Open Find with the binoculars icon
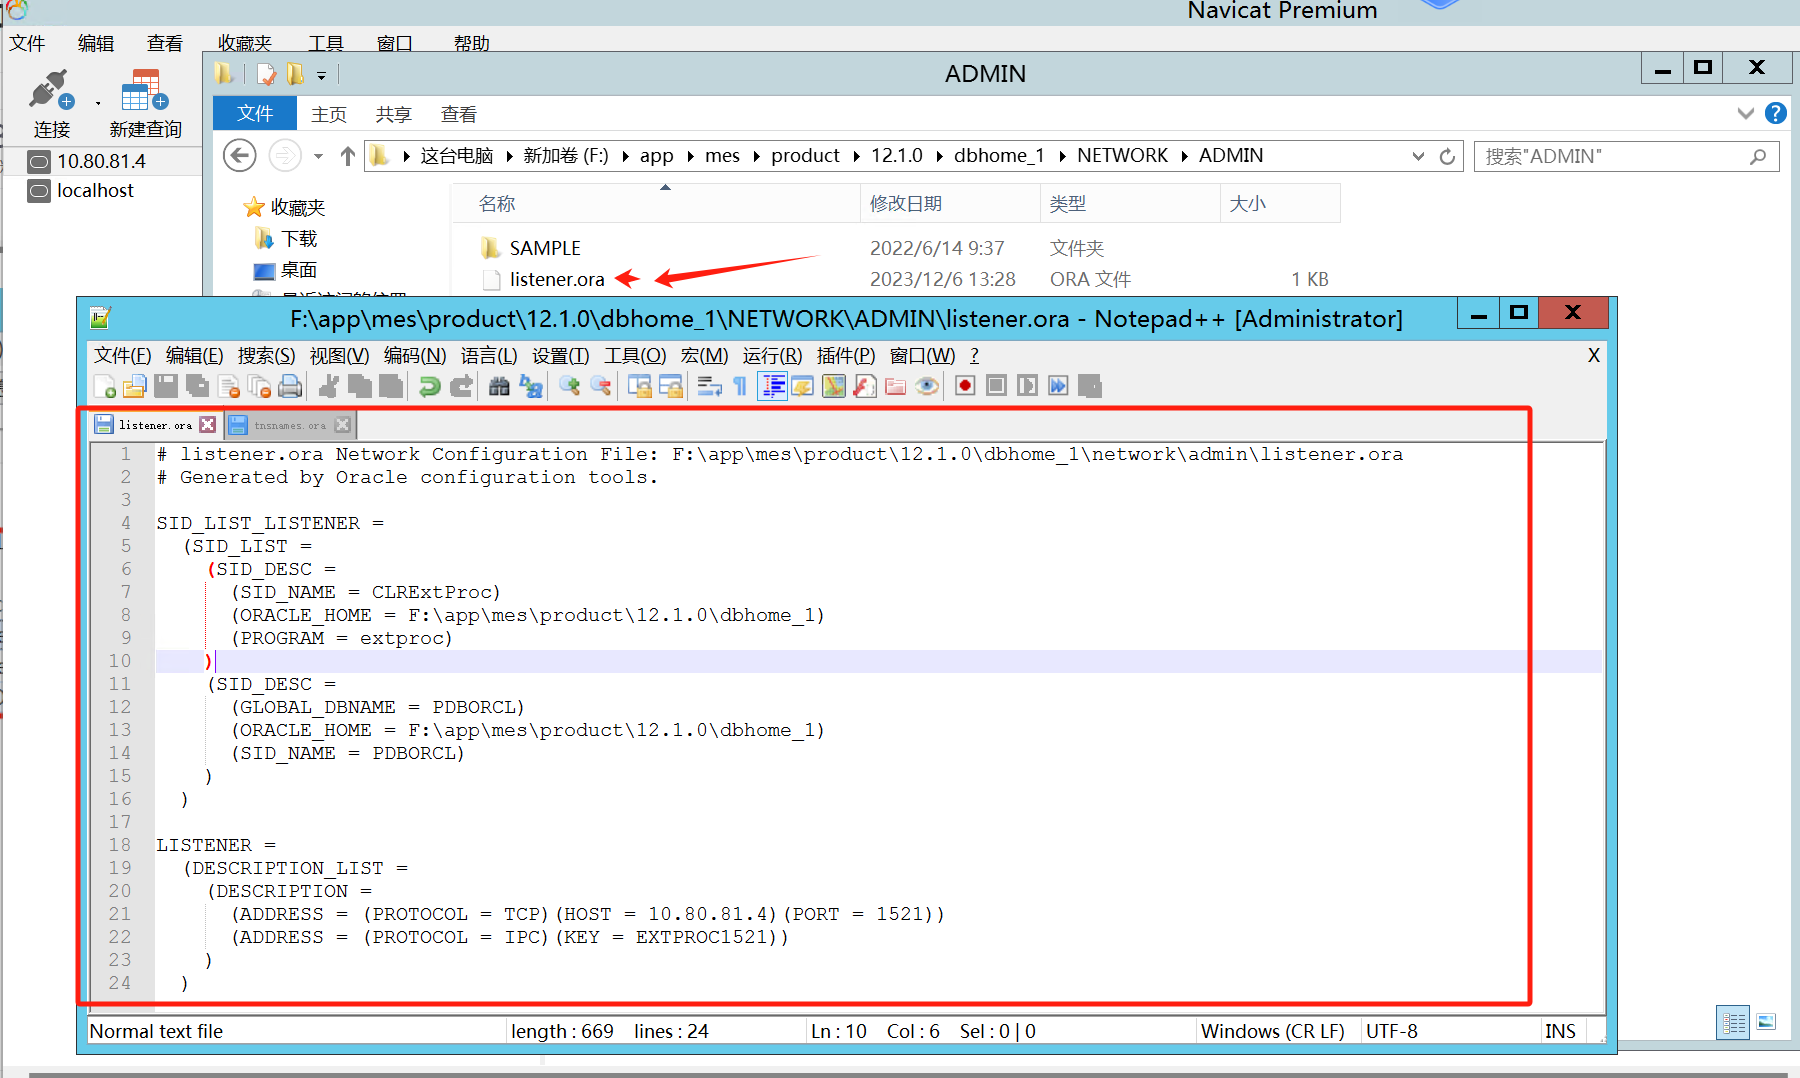The width and height of the screenshot is (1800, 1078). [x=499, y=387]
